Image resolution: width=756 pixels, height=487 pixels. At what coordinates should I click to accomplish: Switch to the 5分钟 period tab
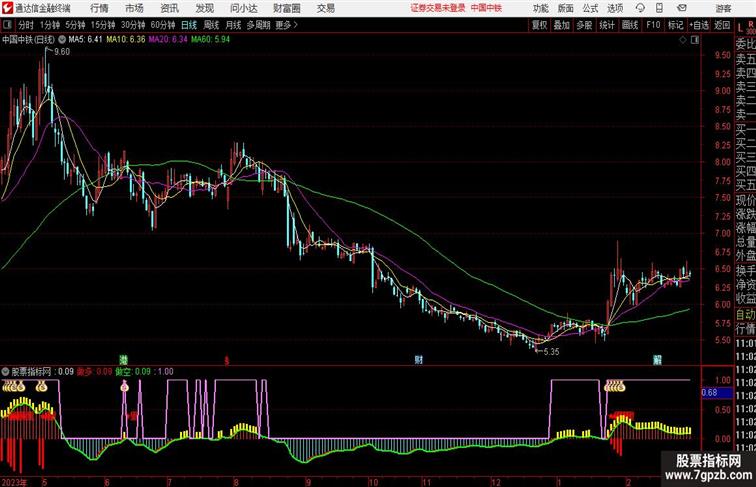(75, 25)
